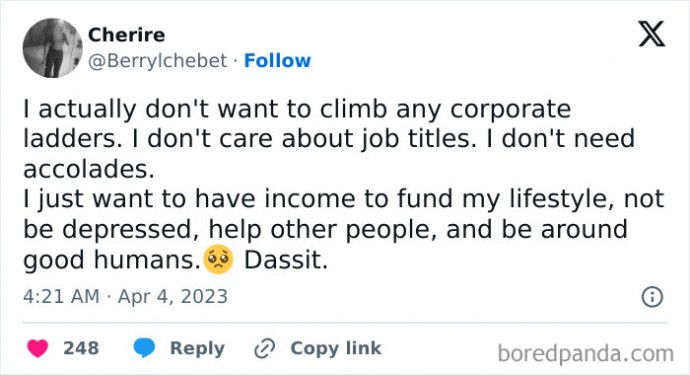
Task: View the 248 likes count
Action: click(81, 348)
